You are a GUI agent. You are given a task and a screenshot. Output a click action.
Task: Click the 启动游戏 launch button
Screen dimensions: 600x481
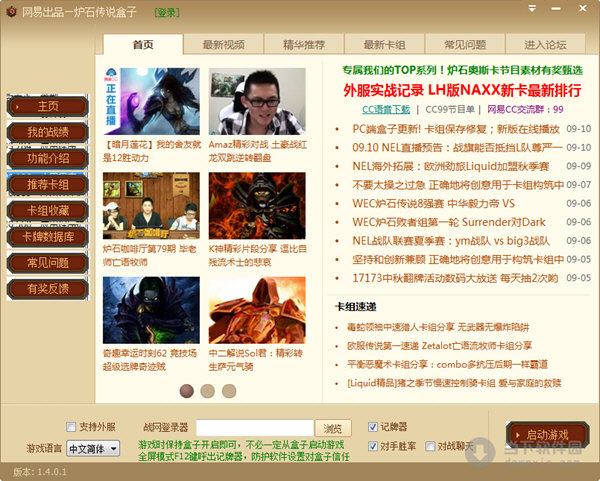pyautogui.click(x=548, y=435)
